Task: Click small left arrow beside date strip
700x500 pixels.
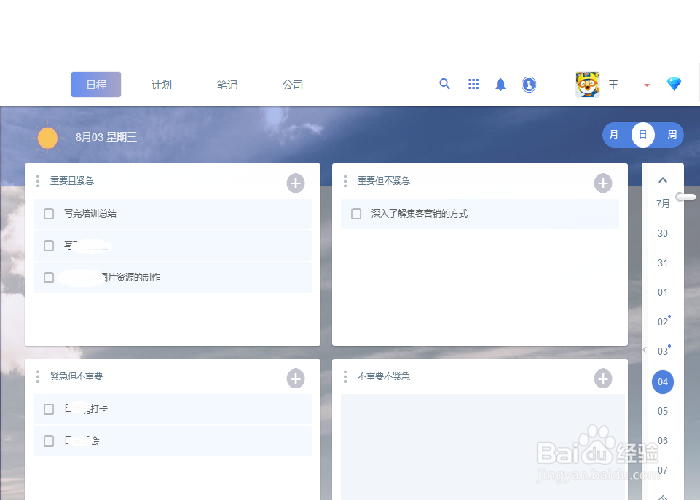Action: [x=644, y=350]
